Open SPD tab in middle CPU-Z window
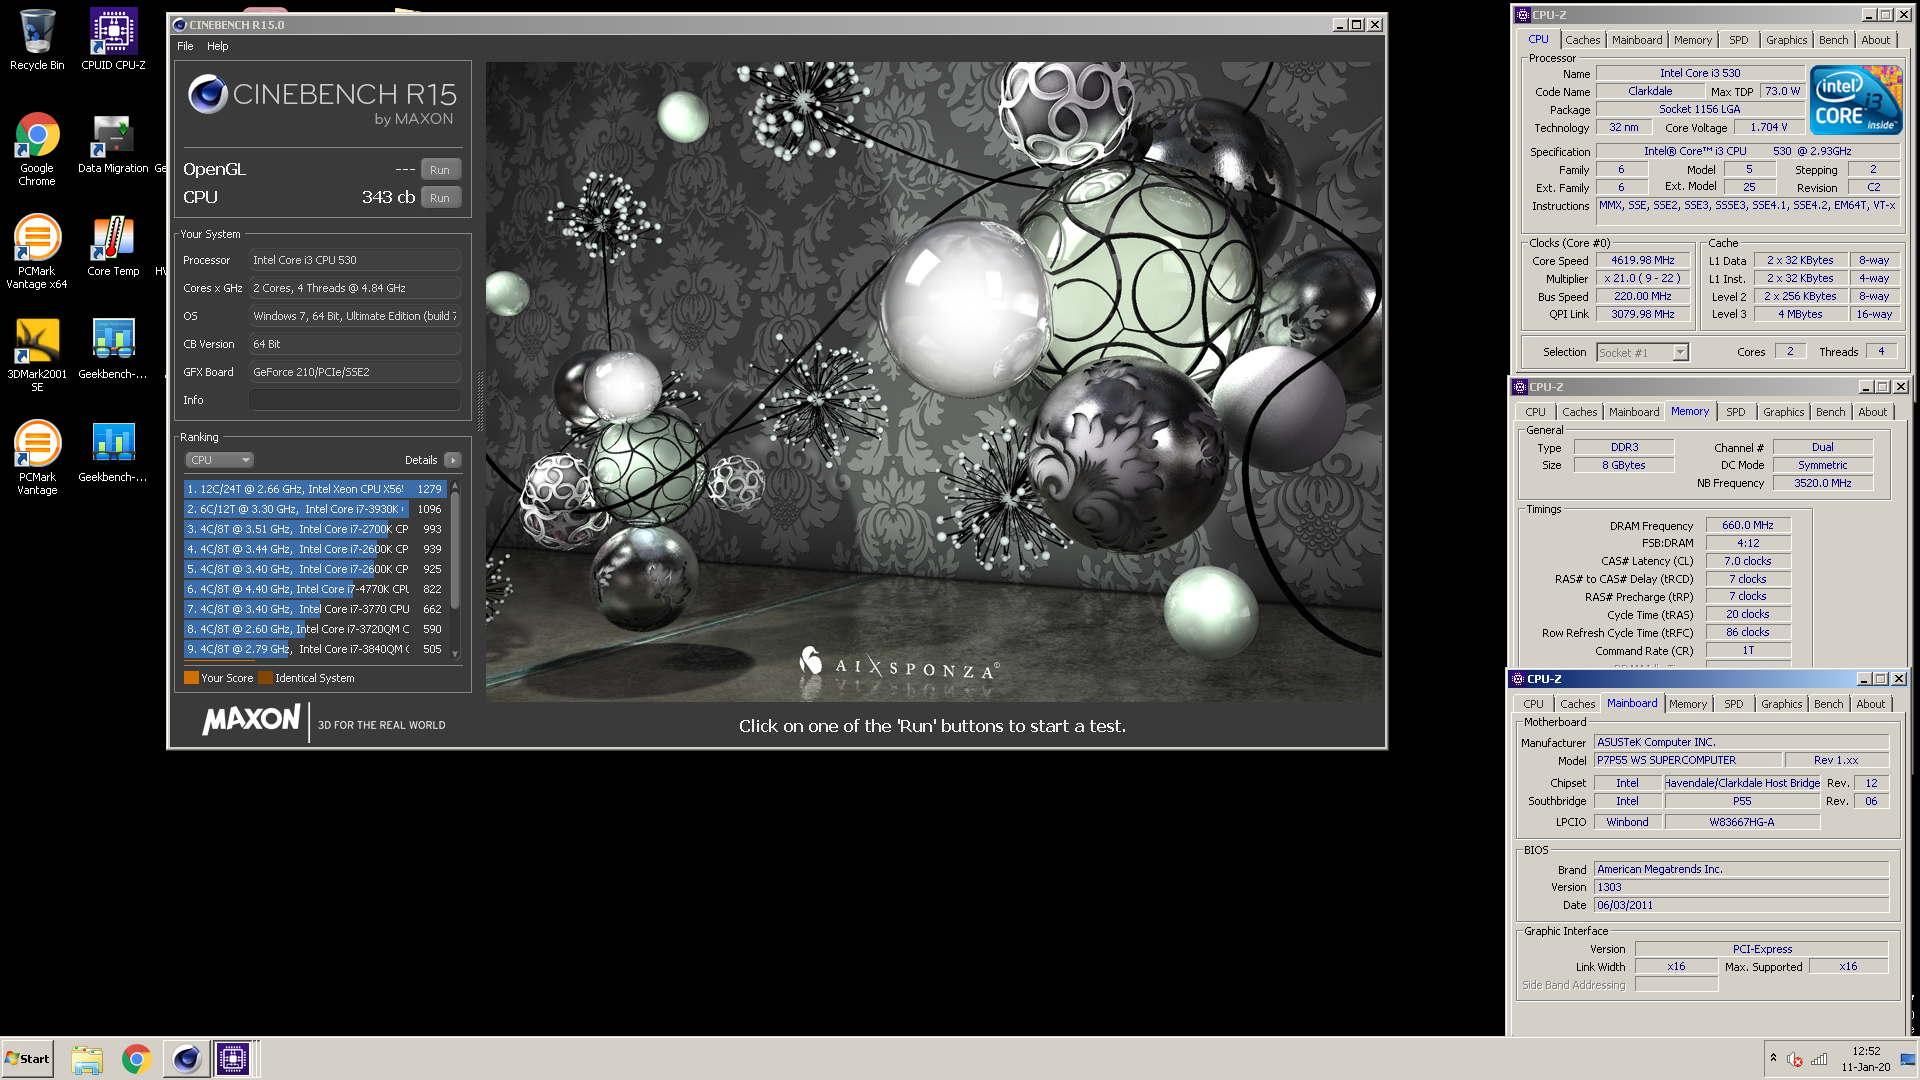The width and height of the screenshot is (1920, 1080). click(x=1735, y=412)
